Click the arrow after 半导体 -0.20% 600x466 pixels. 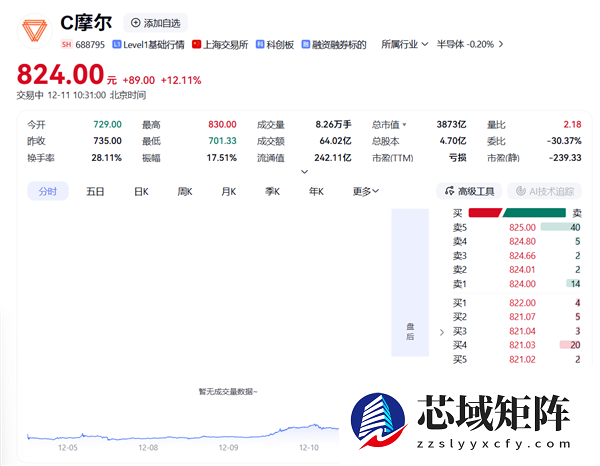501,44
